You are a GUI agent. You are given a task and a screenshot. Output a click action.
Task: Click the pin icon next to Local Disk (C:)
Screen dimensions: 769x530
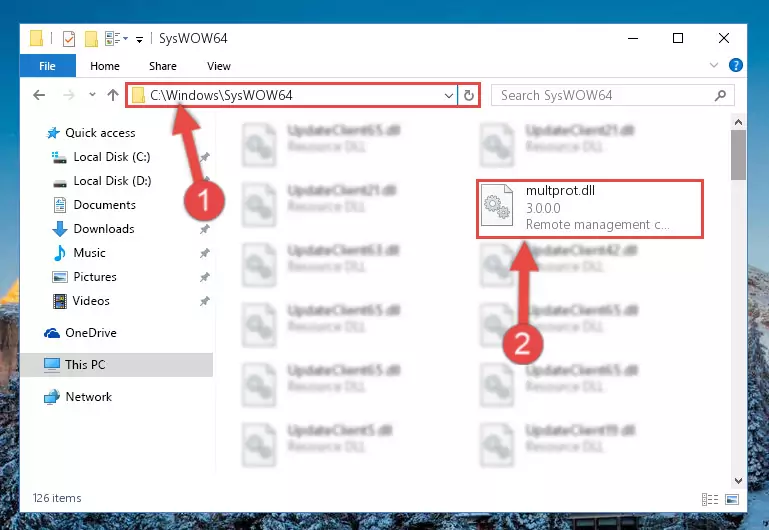(x=205, y=157)
